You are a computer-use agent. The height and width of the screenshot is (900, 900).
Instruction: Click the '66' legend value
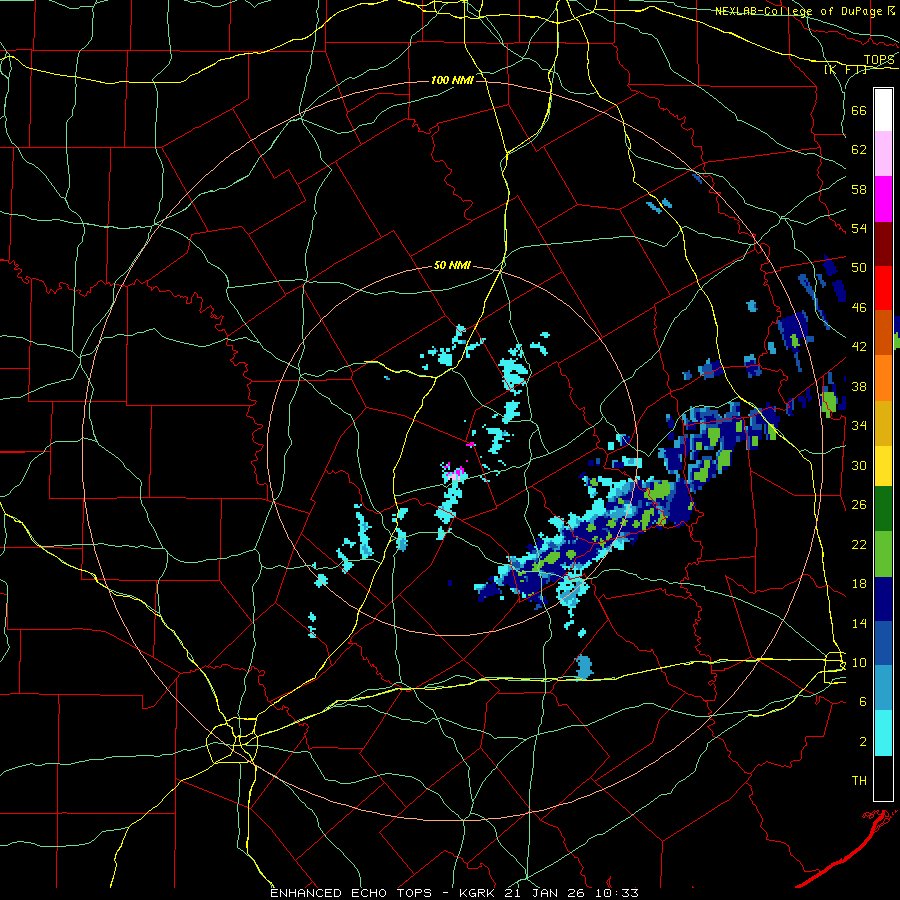859,110
